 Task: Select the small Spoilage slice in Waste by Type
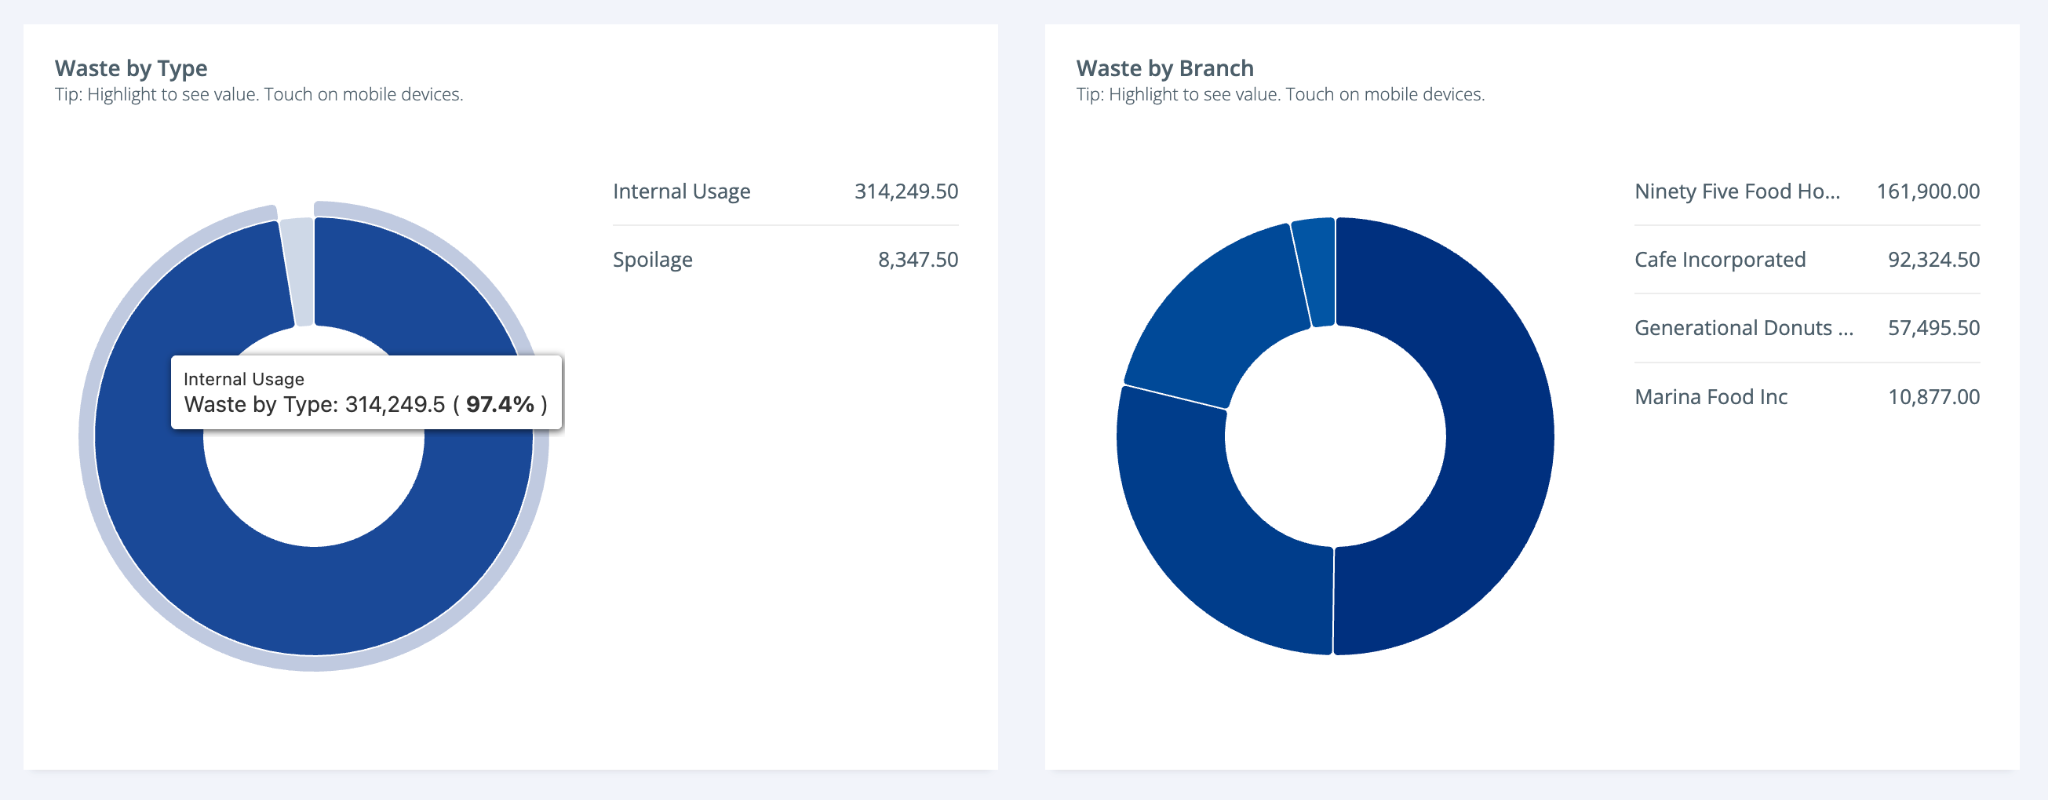click(x=298, y=270)
